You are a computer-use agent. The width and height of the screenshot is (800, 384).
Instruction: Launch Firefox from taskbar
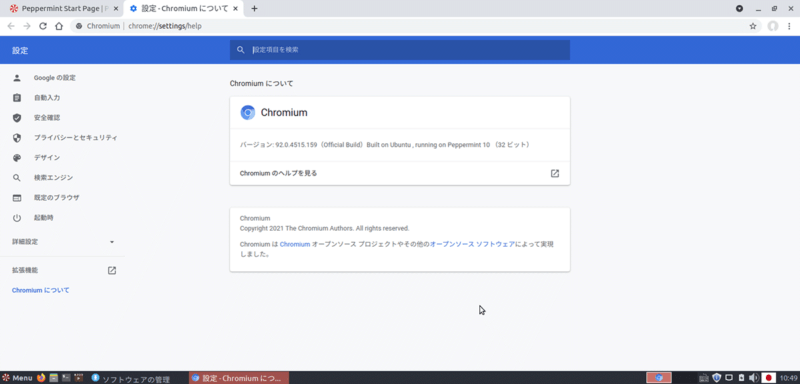41,378
